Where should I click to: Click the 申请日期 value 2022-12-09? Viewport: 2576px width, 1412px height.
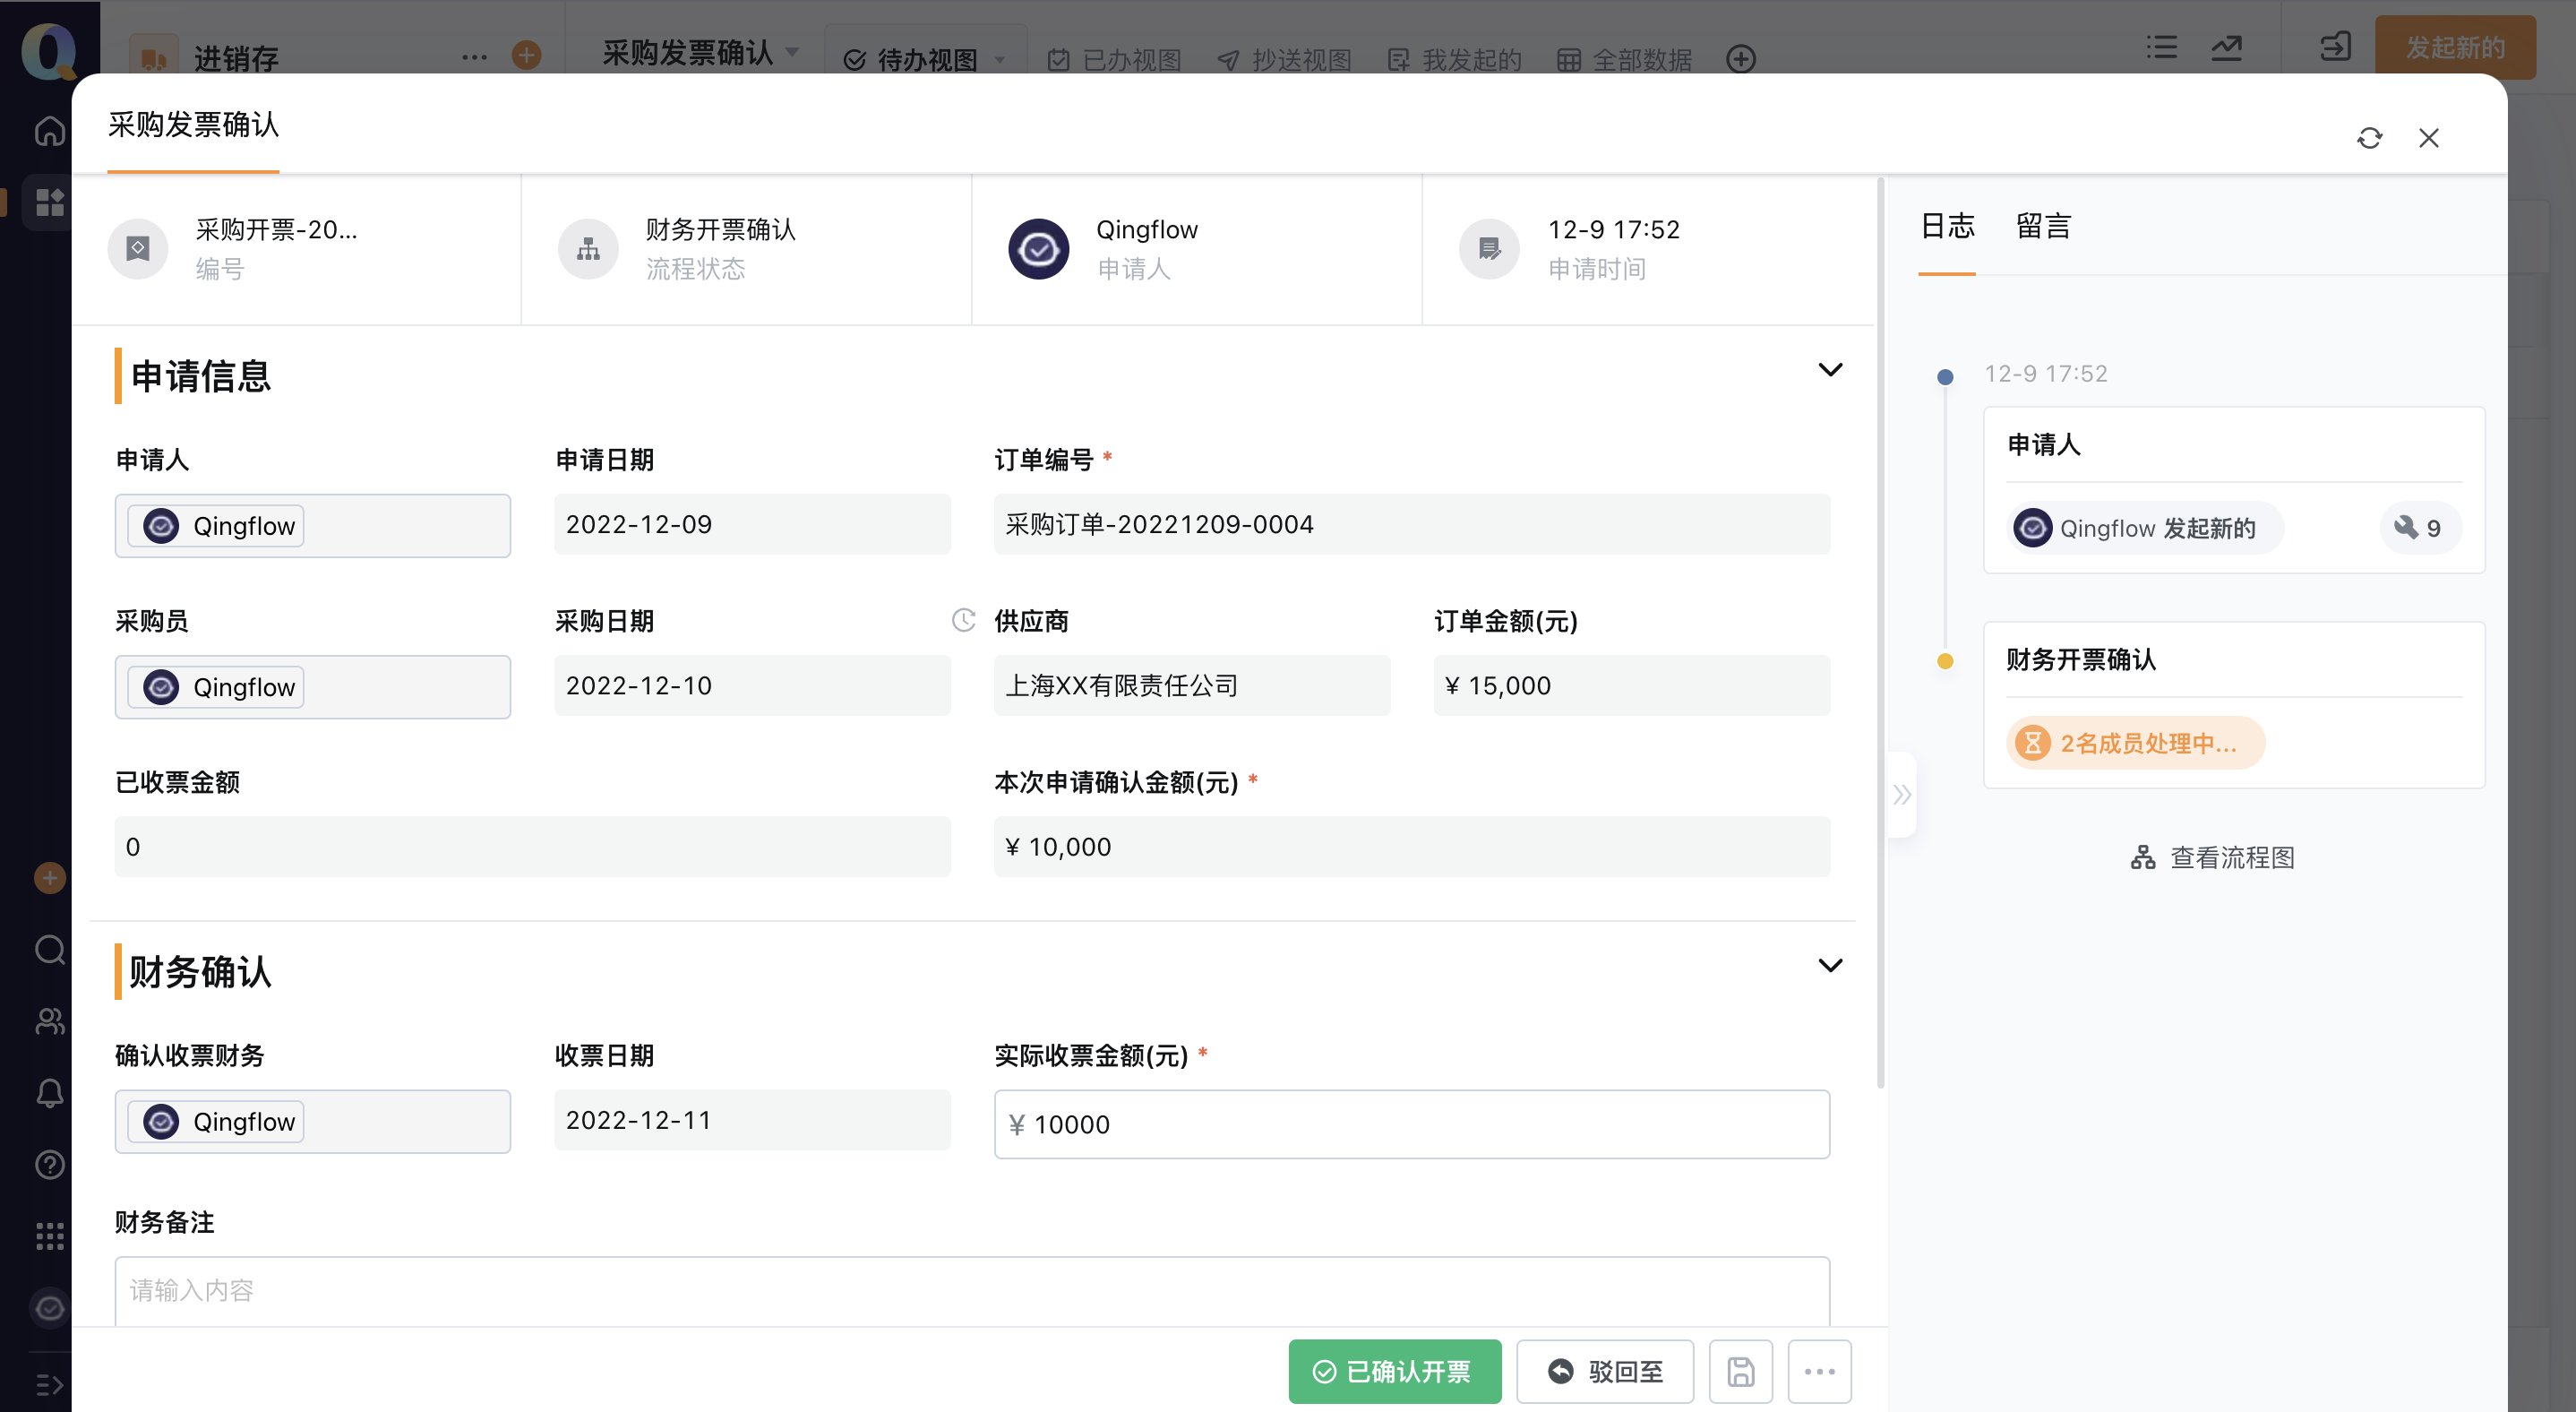pos(752,524)
